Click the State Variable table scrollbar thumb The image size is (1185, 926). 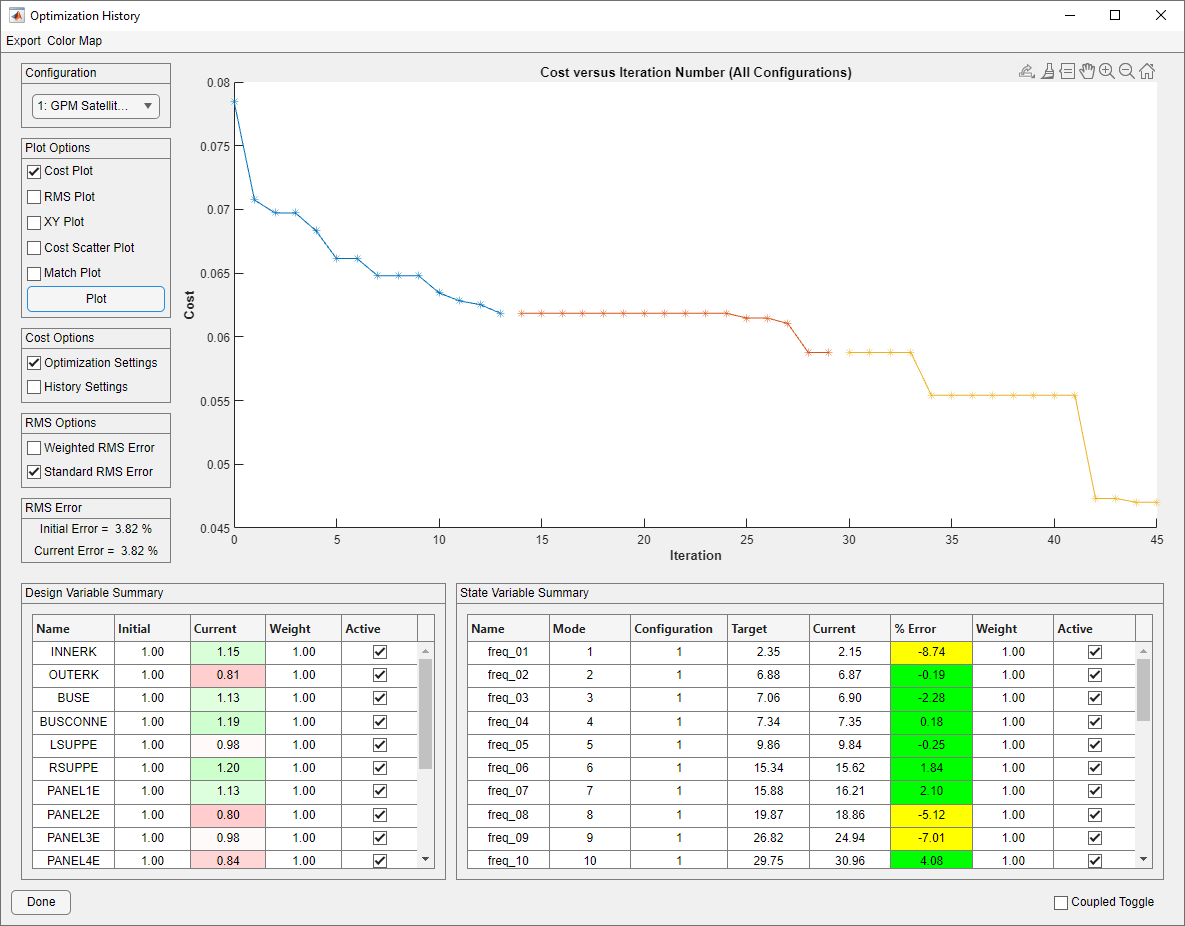point(1143,690)
